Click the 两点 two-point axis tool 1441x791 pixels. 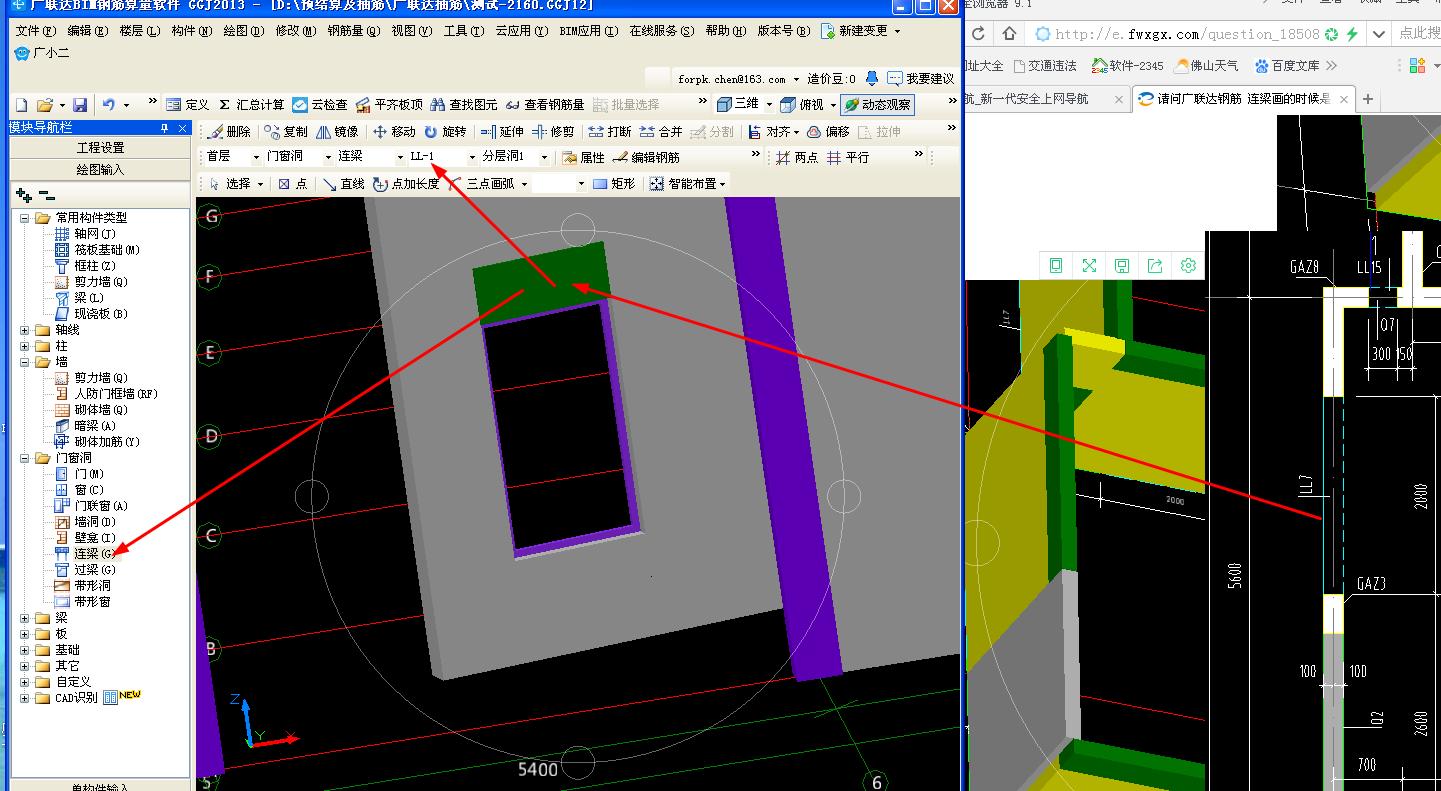coord(797,157)
